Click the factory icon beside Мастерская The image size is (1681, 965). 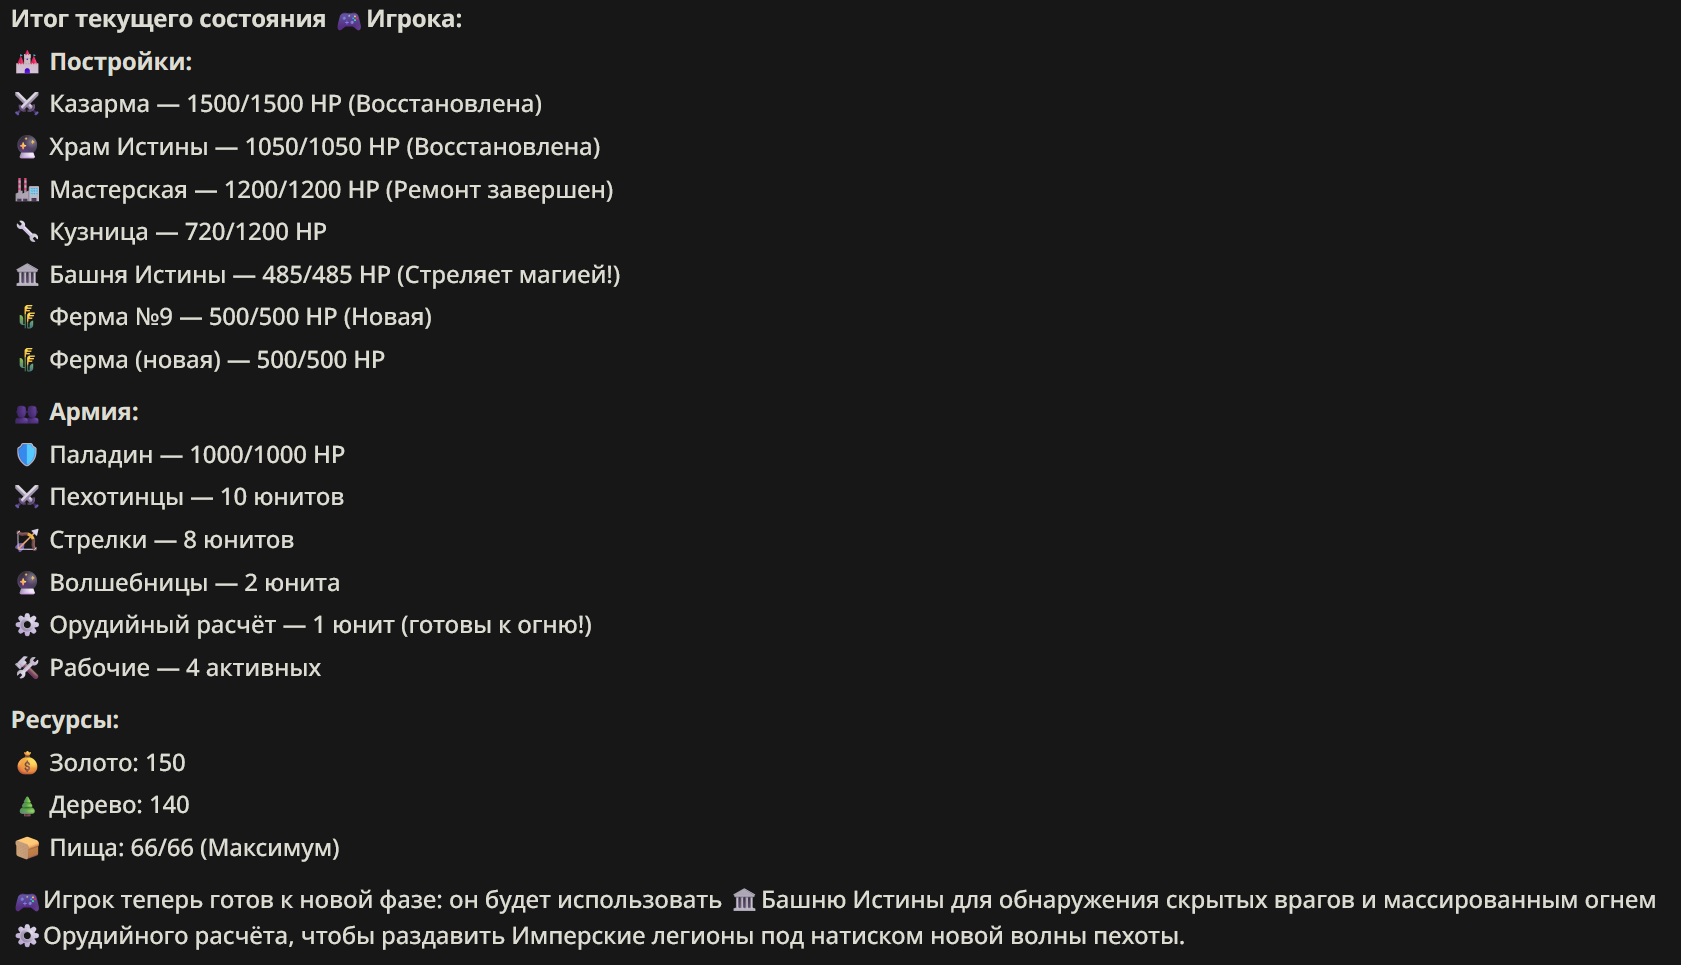tap(27, 190)
